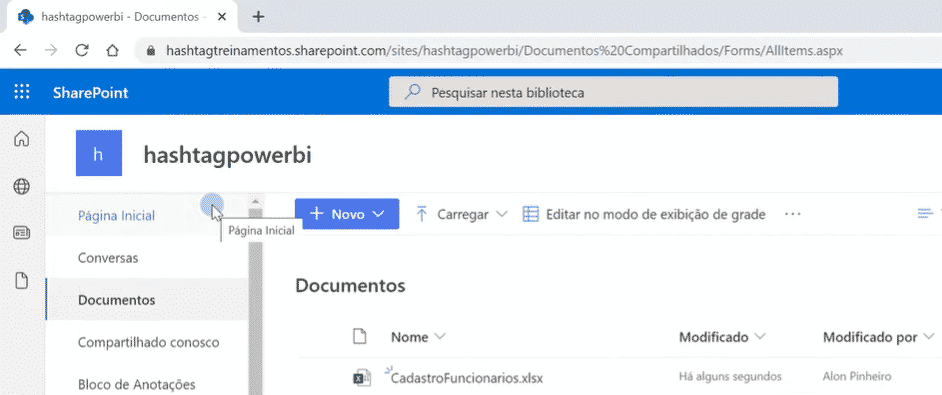Image resolution: width=942 pixels, height=395 pixels.
Task: Open a new browser tab with the plus icon
Action: coord(258,17)
